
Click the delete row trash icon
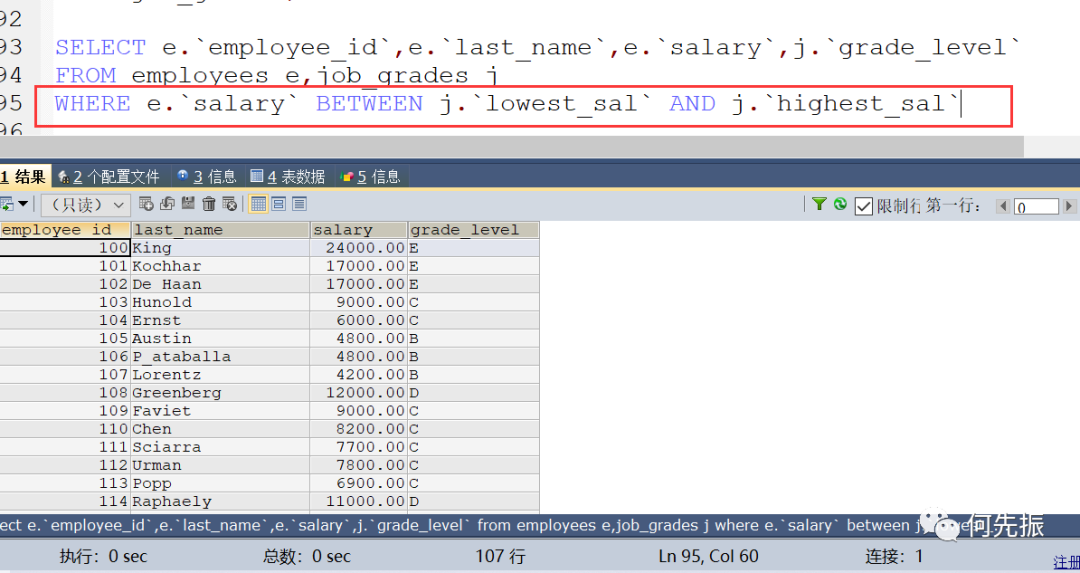click(209, 203)
